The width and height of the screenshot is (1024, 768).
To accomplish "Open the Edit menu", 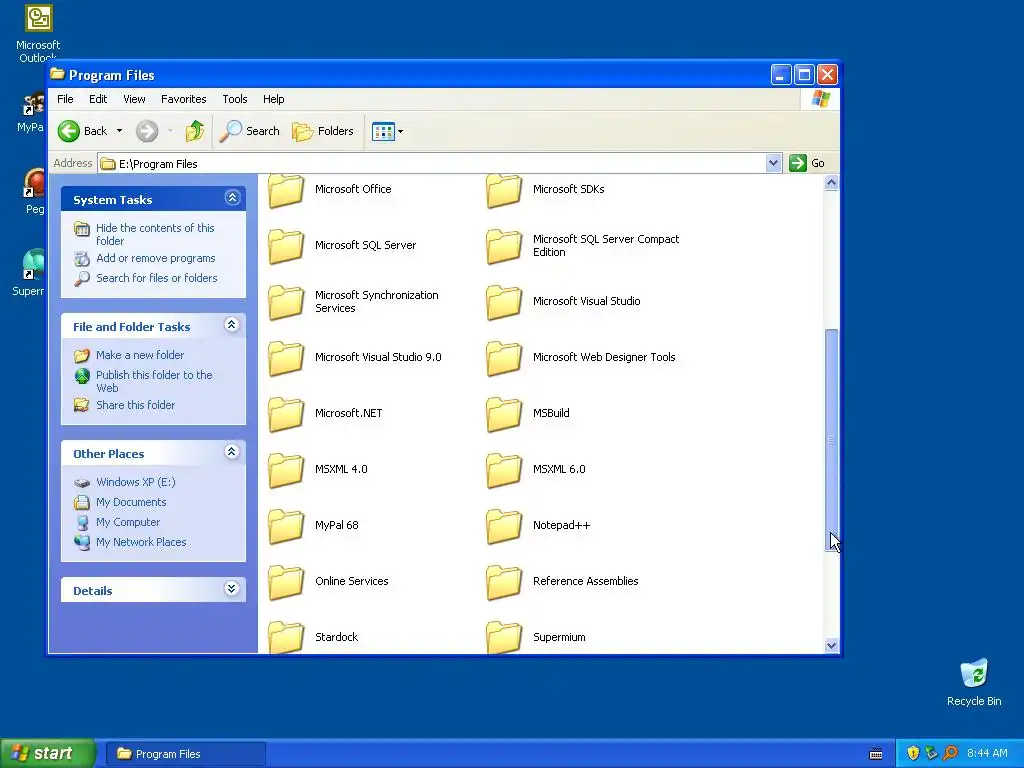I will tap(98, 99).
